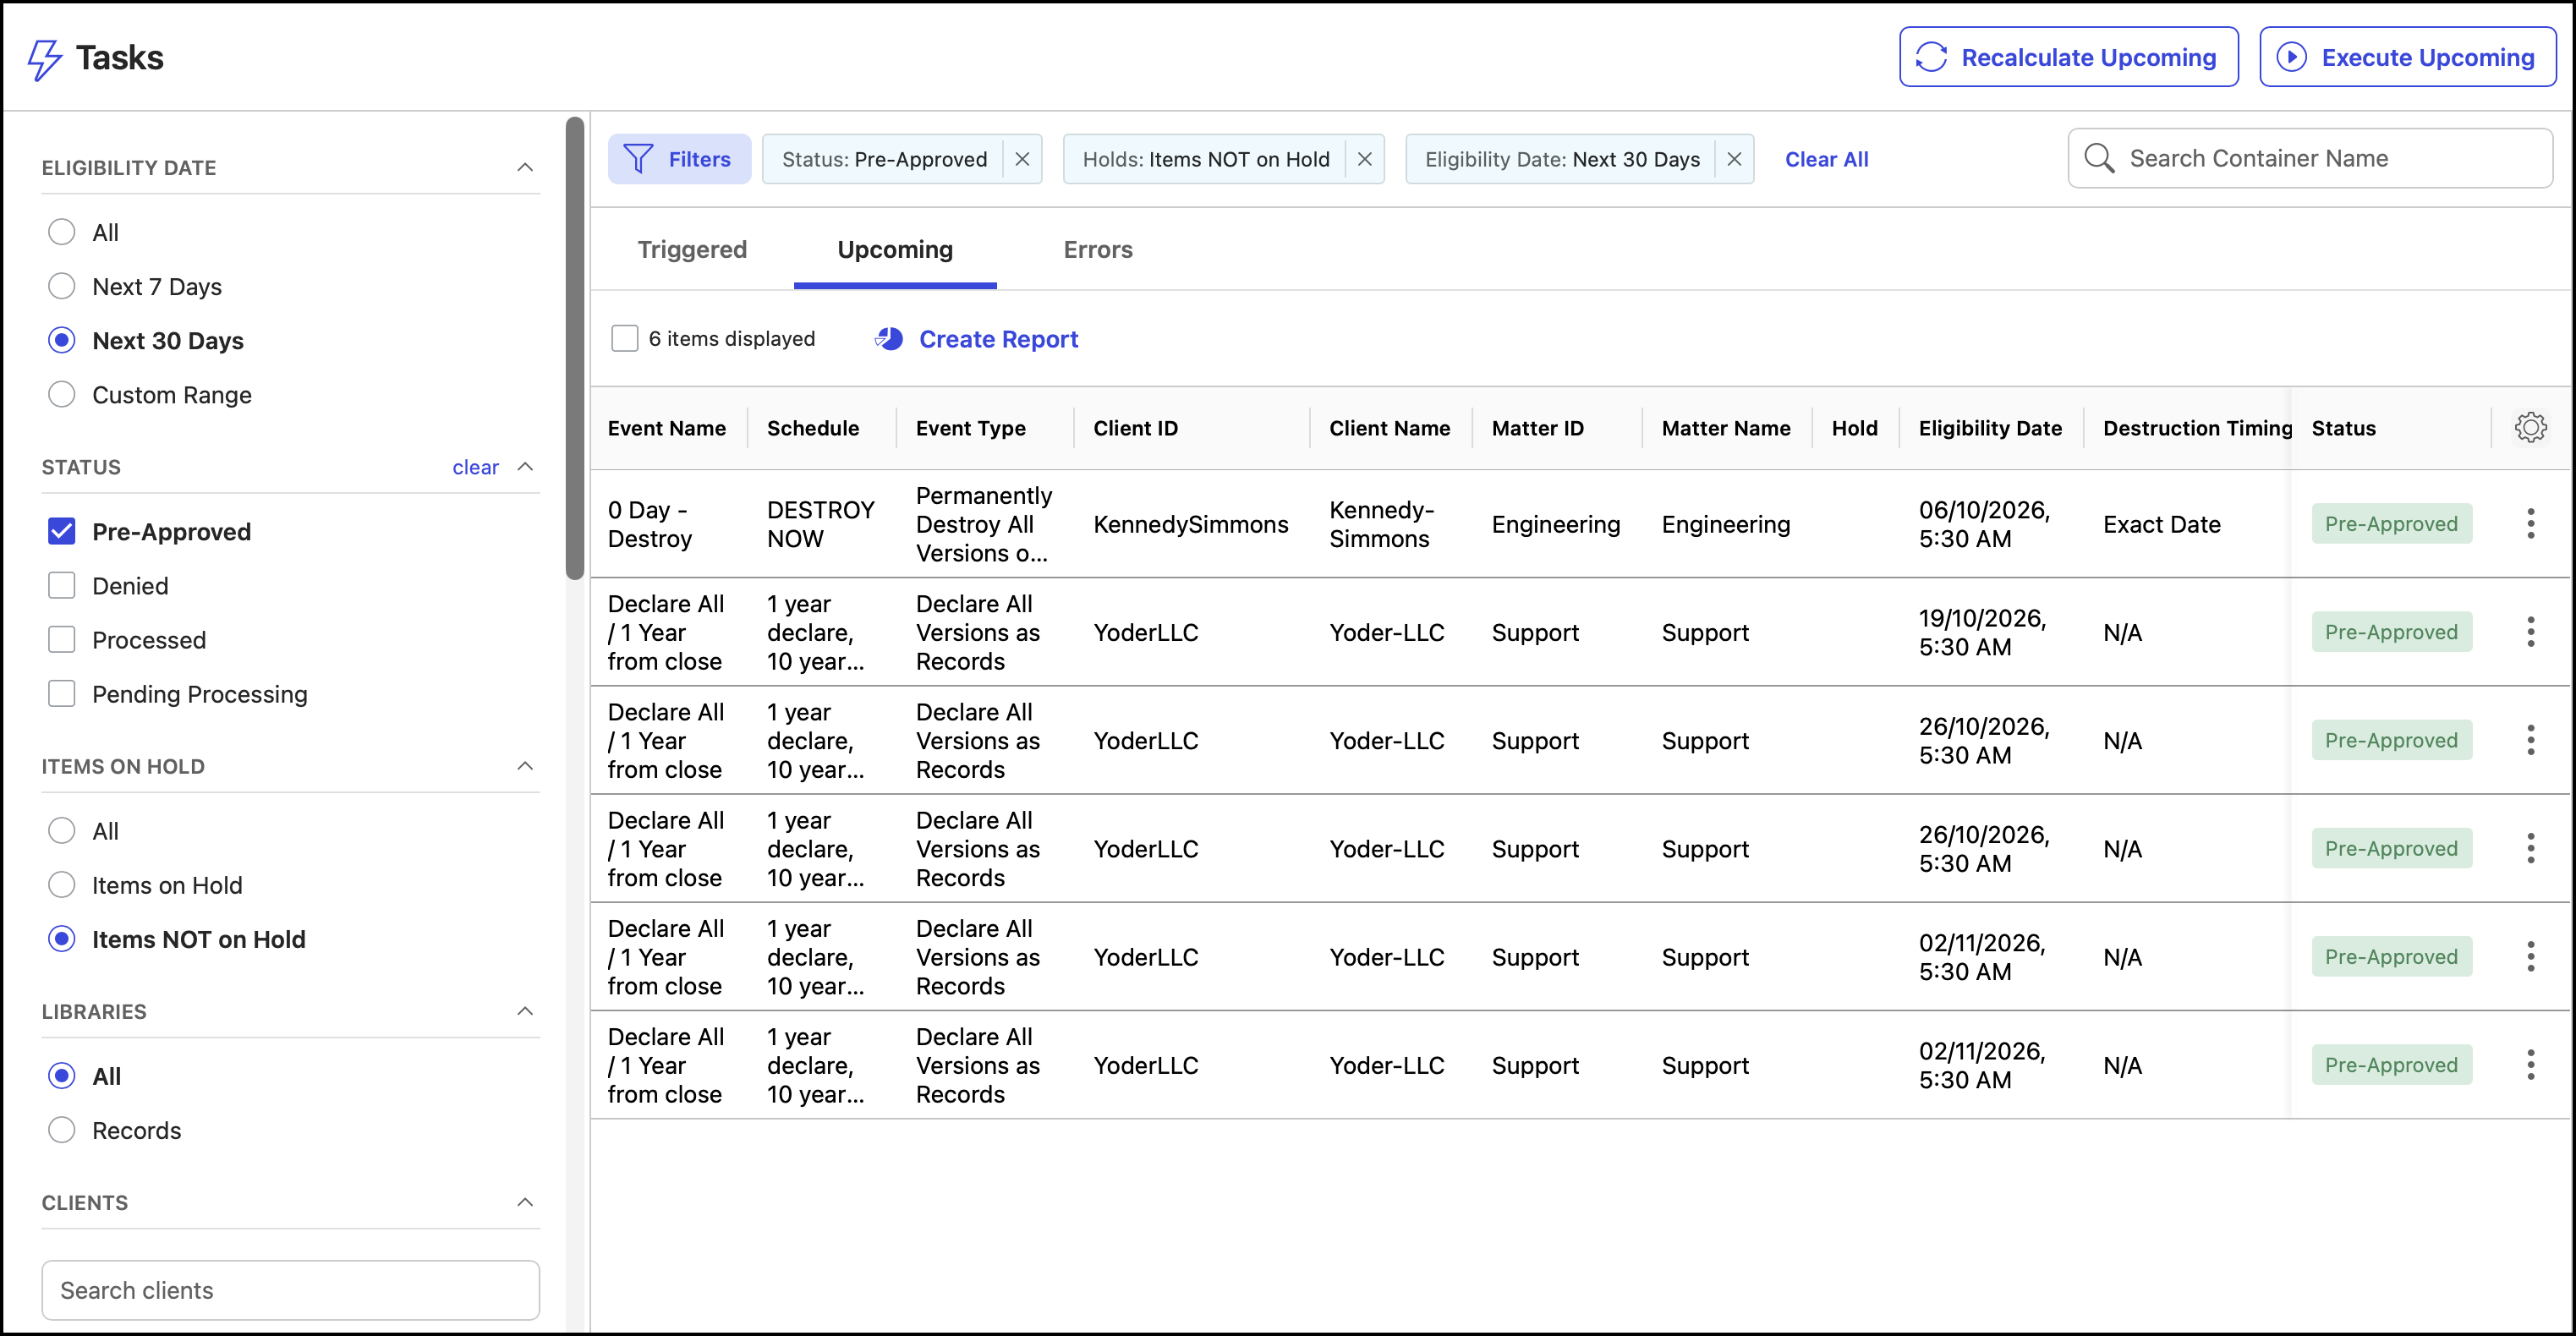Select Next 7 Days radio option
The image size is (2576, 1336).
62,286
